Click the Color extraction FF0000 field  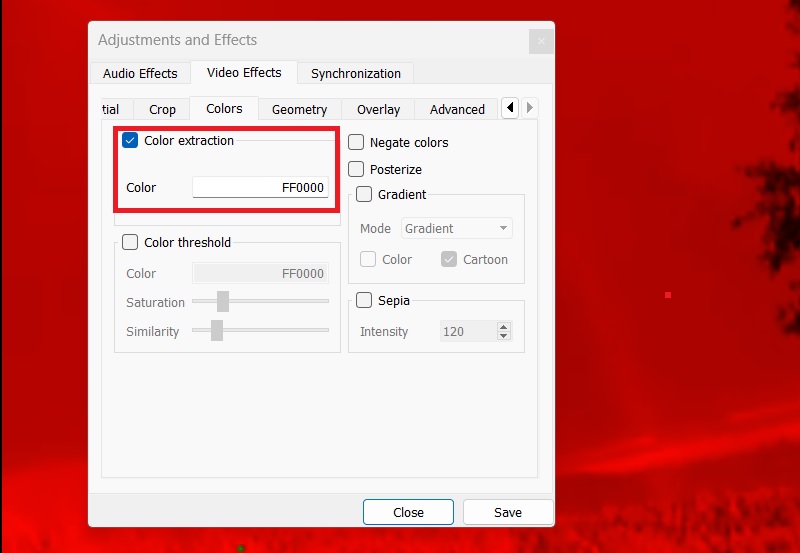[261, 187]
